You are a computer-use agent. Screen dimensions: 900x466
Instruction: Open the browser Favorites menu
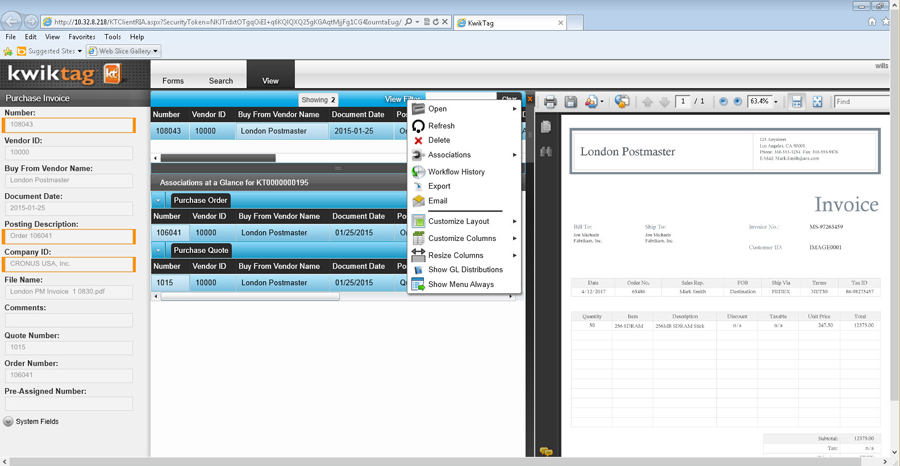tap(82, 37)
